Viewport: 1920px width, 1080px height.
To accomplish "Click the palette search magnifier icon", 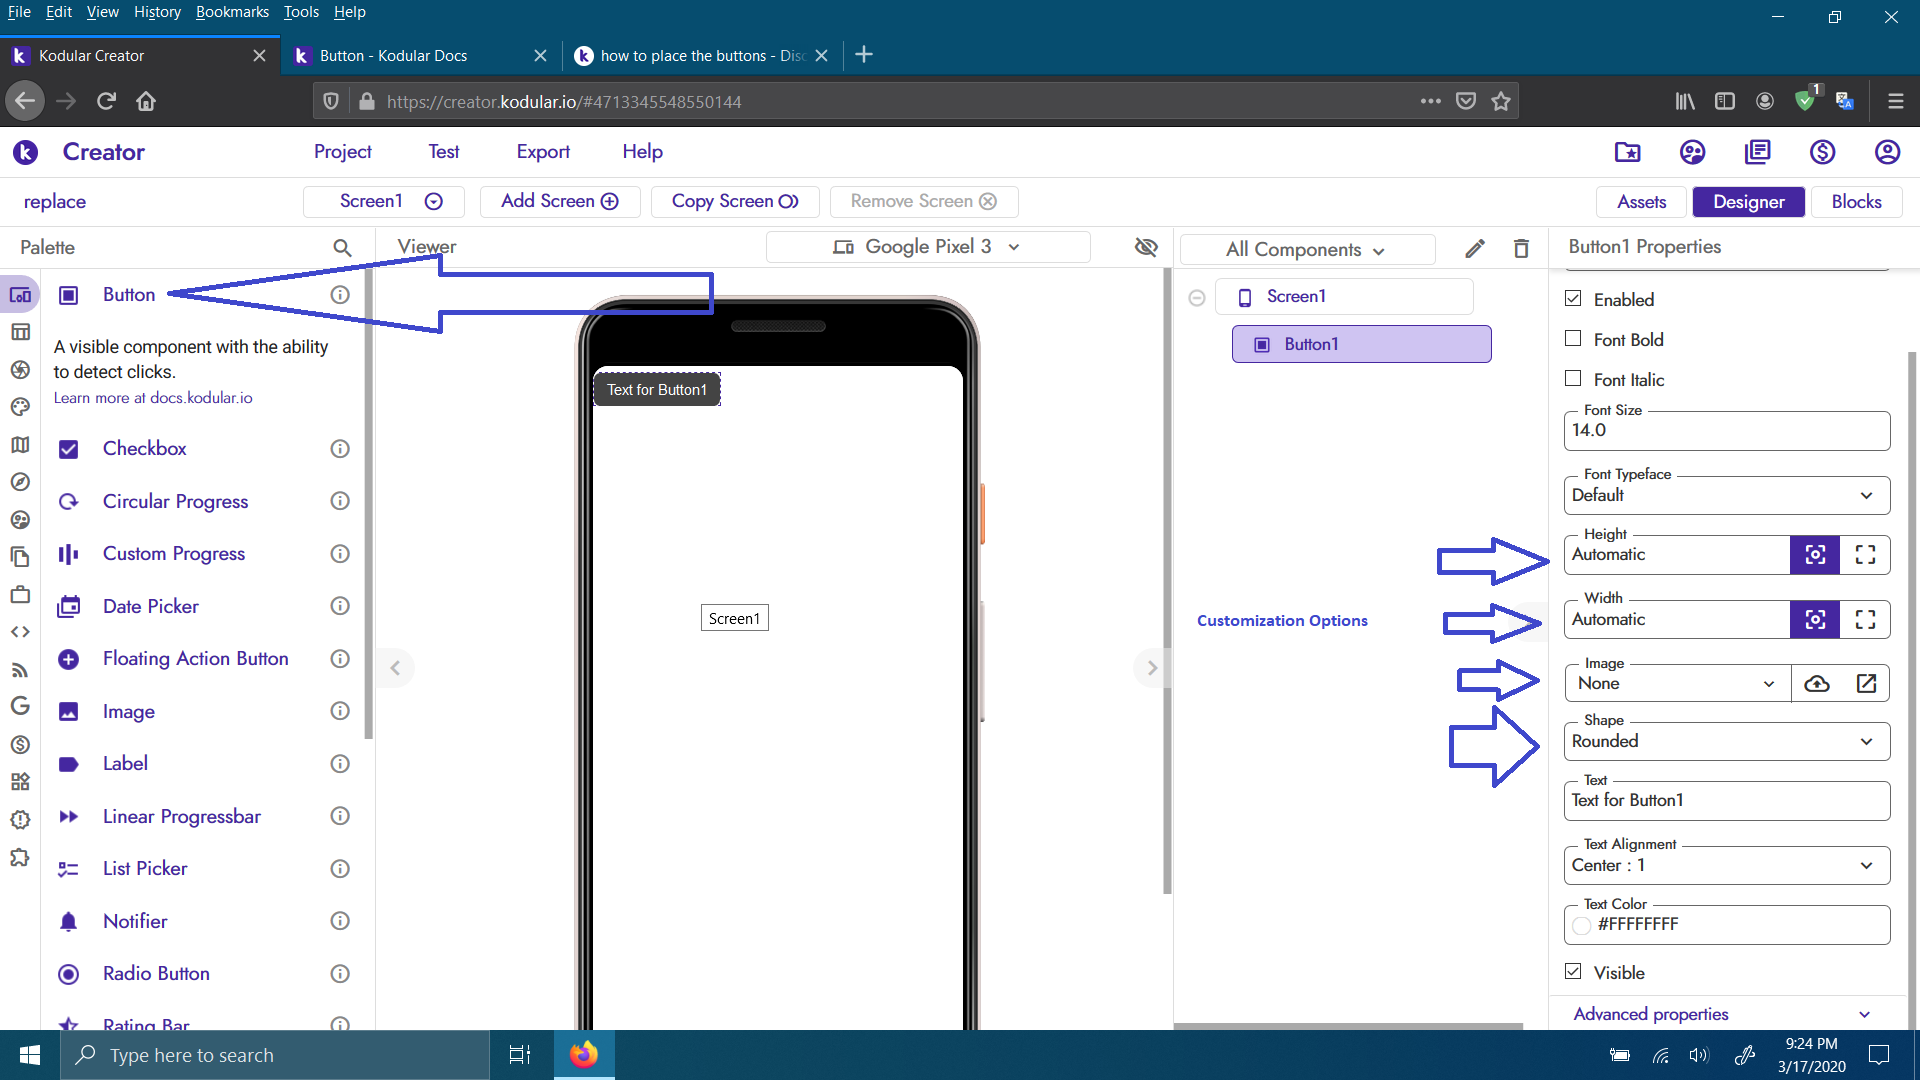I will point(342,247).
